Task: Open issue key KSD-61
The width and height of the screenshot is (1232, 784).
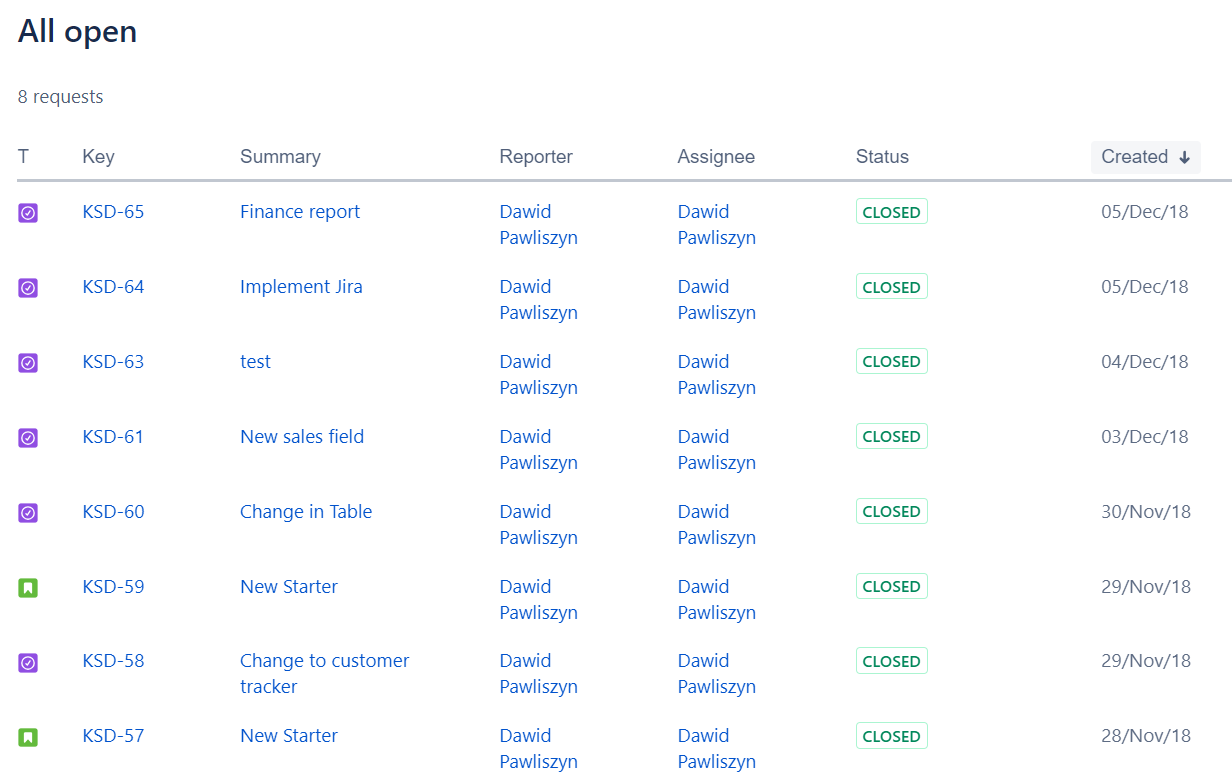Action: click(113, 437)
